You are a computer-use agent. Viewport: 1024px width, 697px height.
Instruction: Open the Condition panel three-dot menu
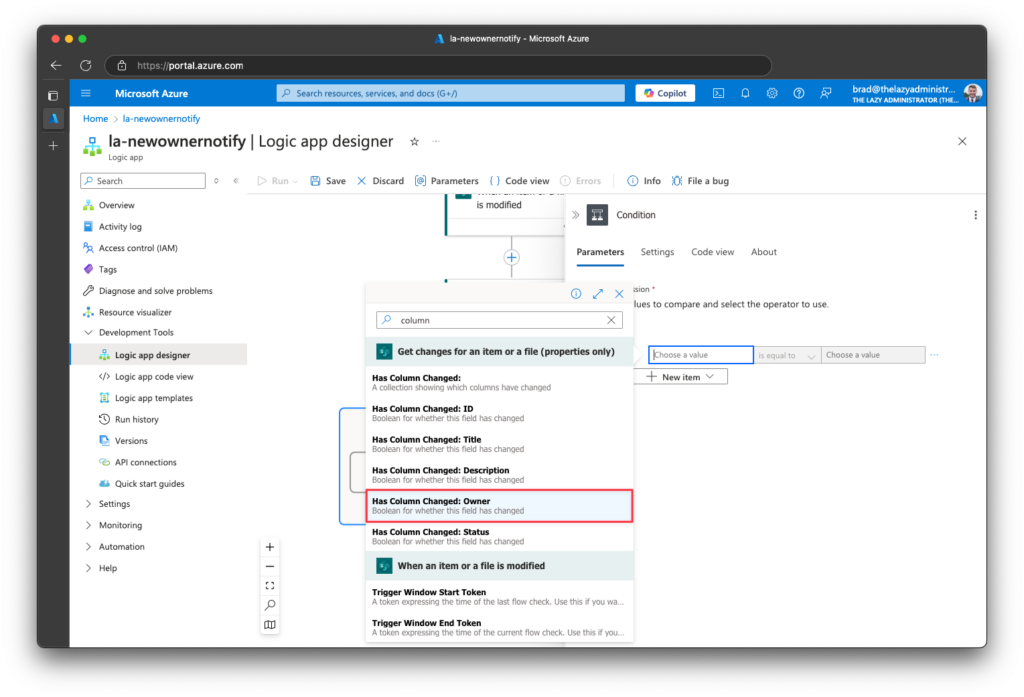coord(976,215)
